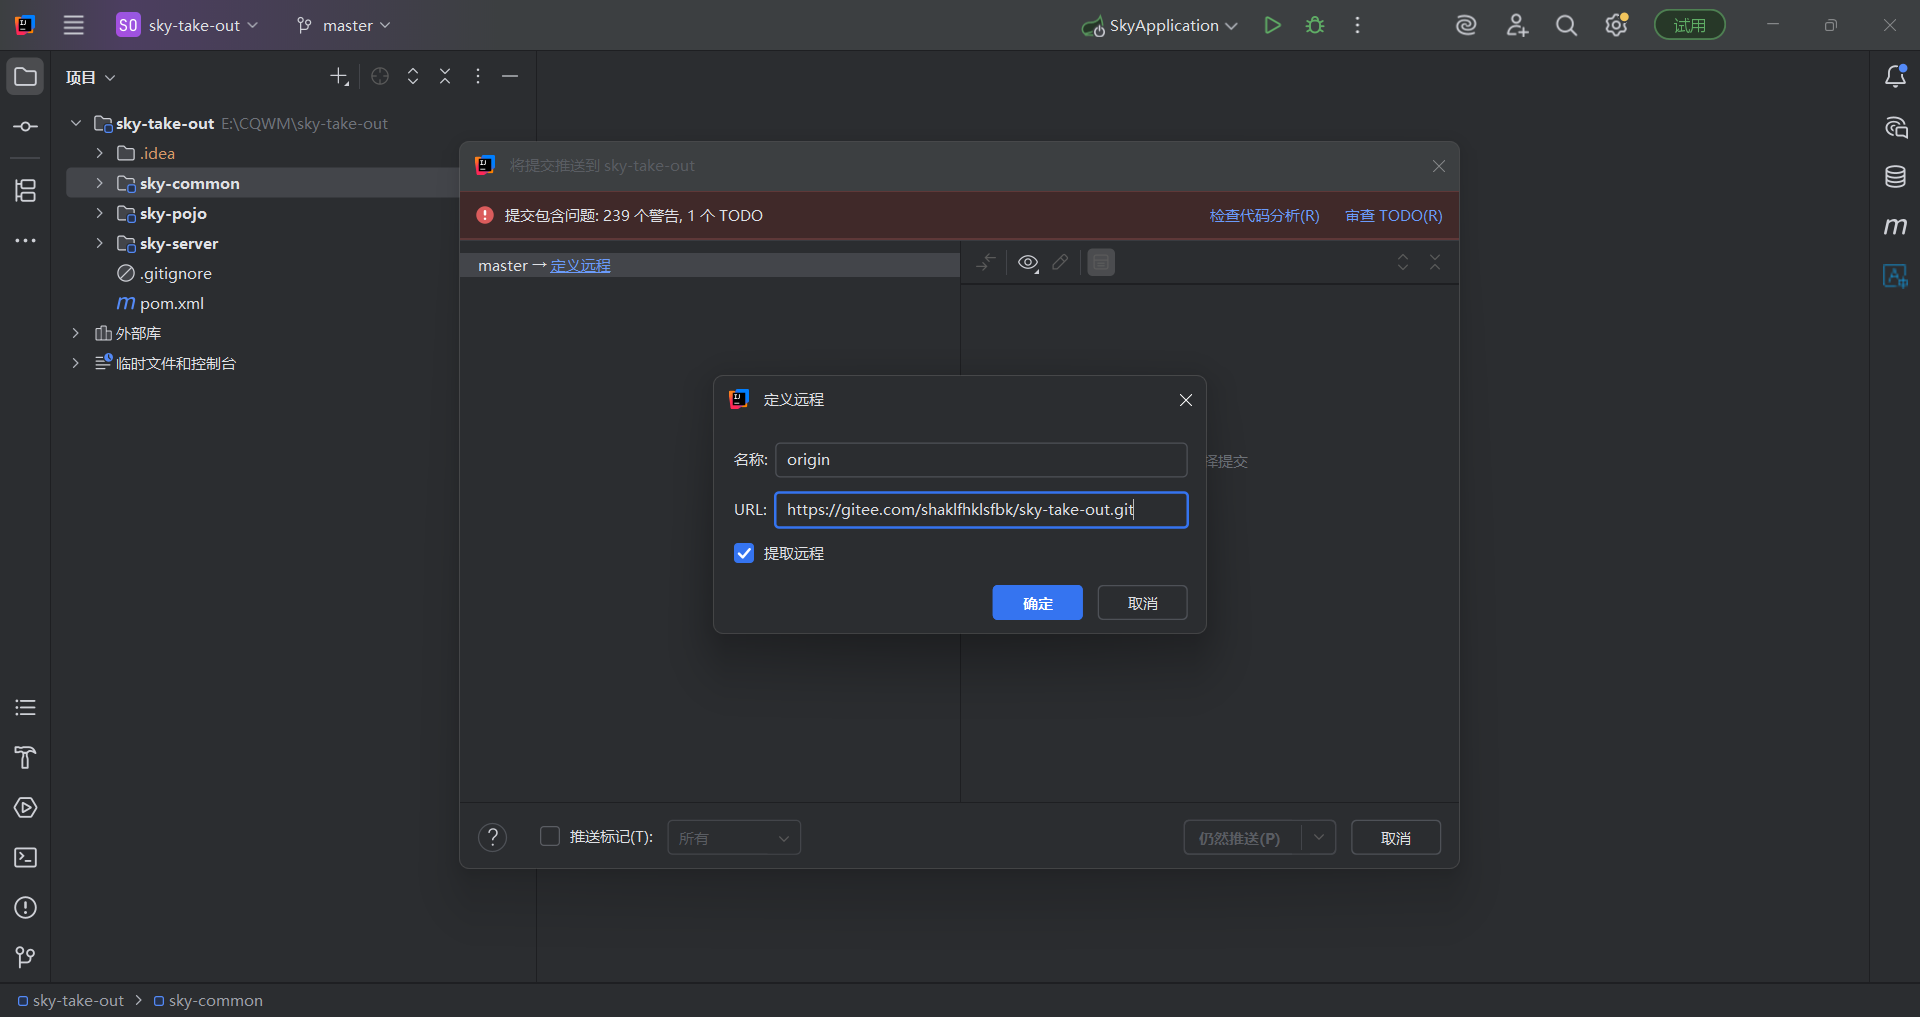
Task: Uncheck the 提取远程 checkbox
Action: coord(744,554)
